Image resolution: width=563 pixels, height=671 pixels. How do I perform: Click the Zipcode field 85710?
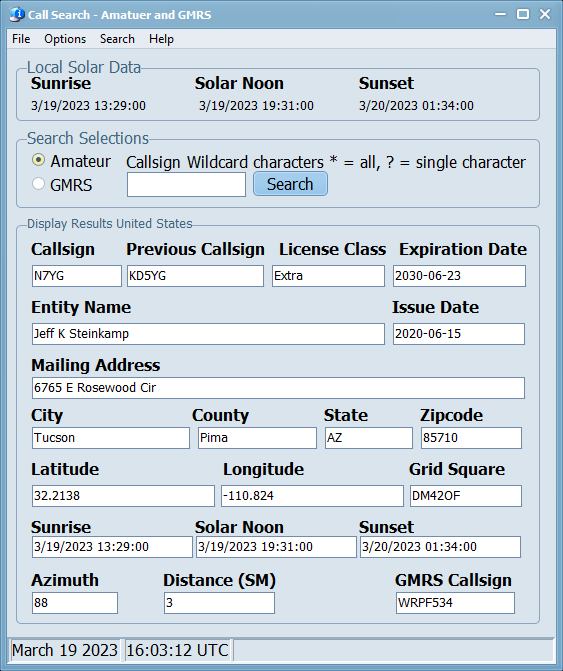[x=471, y=438]
